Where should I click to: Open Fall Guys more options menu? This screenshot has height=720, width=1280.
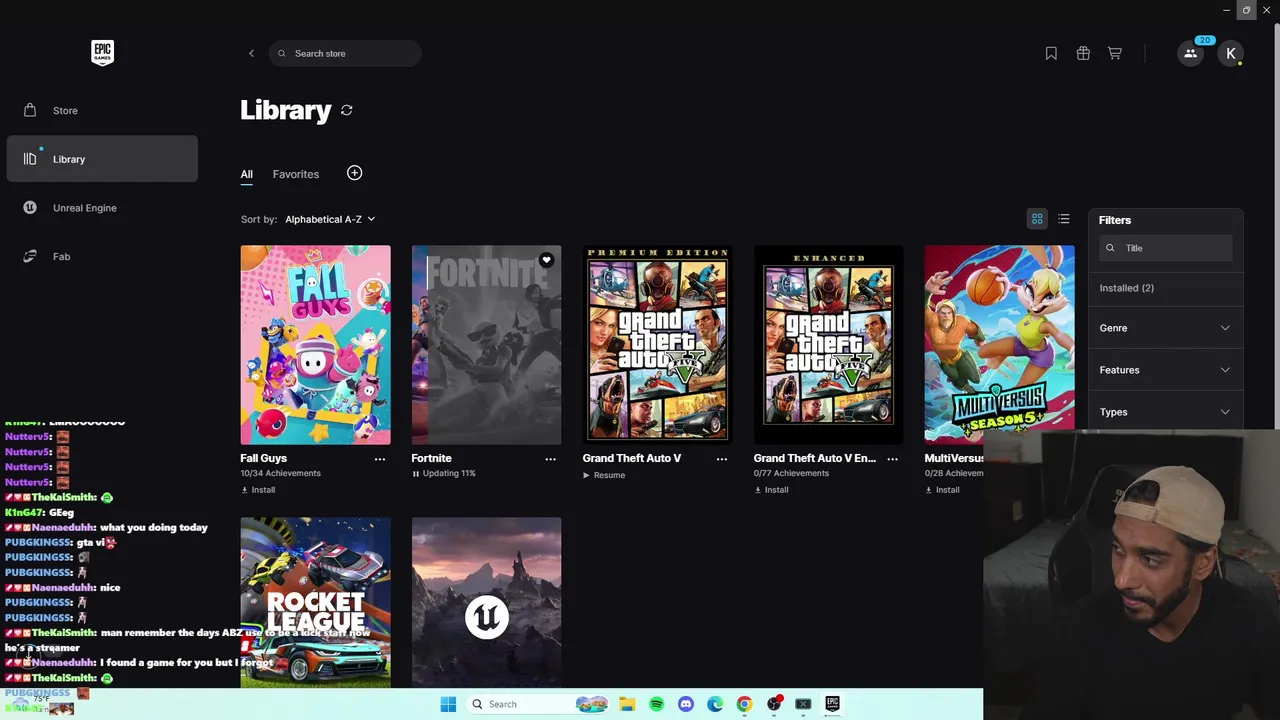(x=380, y=459)
